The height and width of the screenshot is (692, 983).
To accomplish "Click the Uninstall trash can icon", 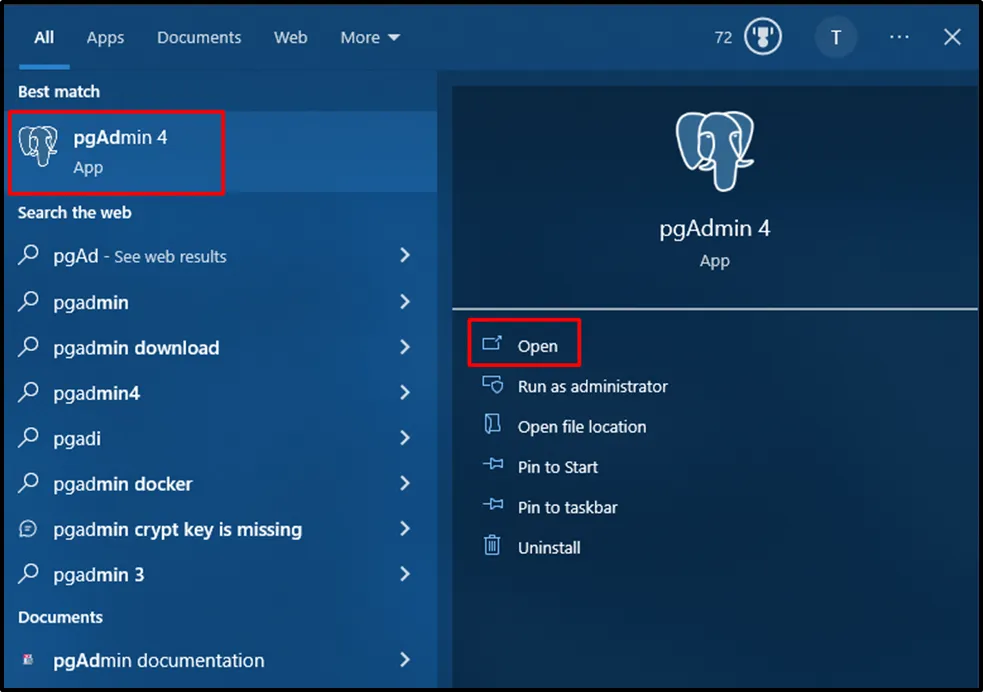I will coord(492,546).
